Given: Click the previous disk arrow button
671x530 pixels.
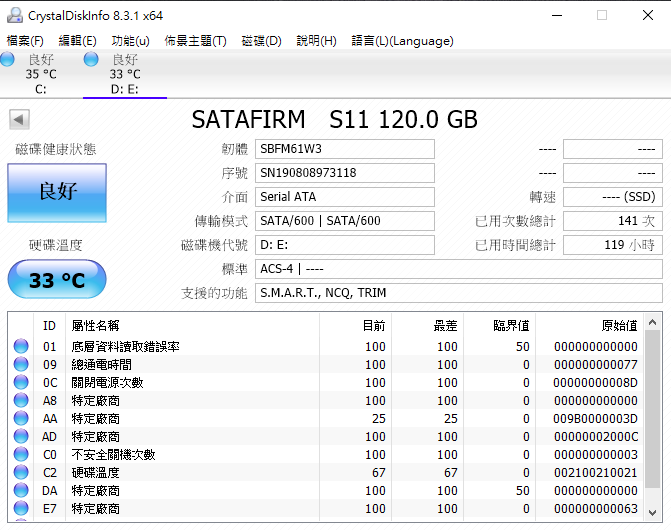Looking at the screenshot, I should (x=19, y=119).
